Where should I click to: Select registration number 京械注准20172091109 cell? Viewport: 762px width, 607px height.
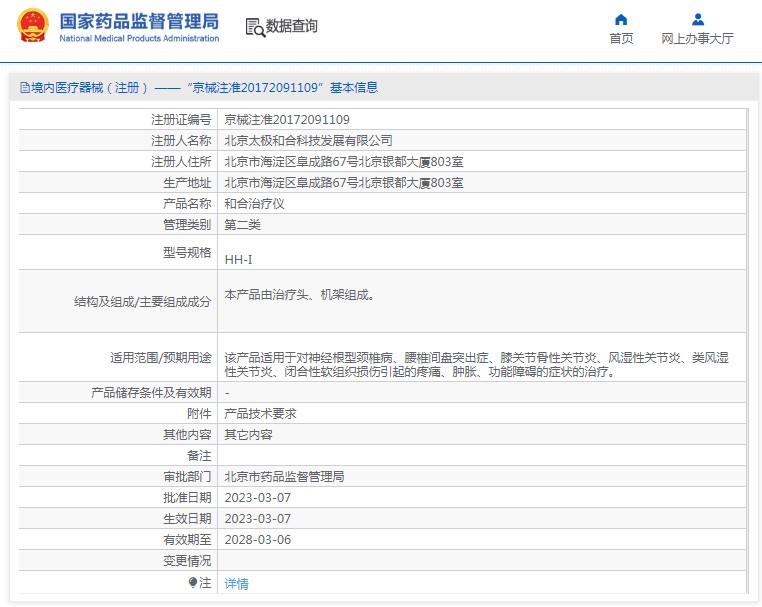287,120
